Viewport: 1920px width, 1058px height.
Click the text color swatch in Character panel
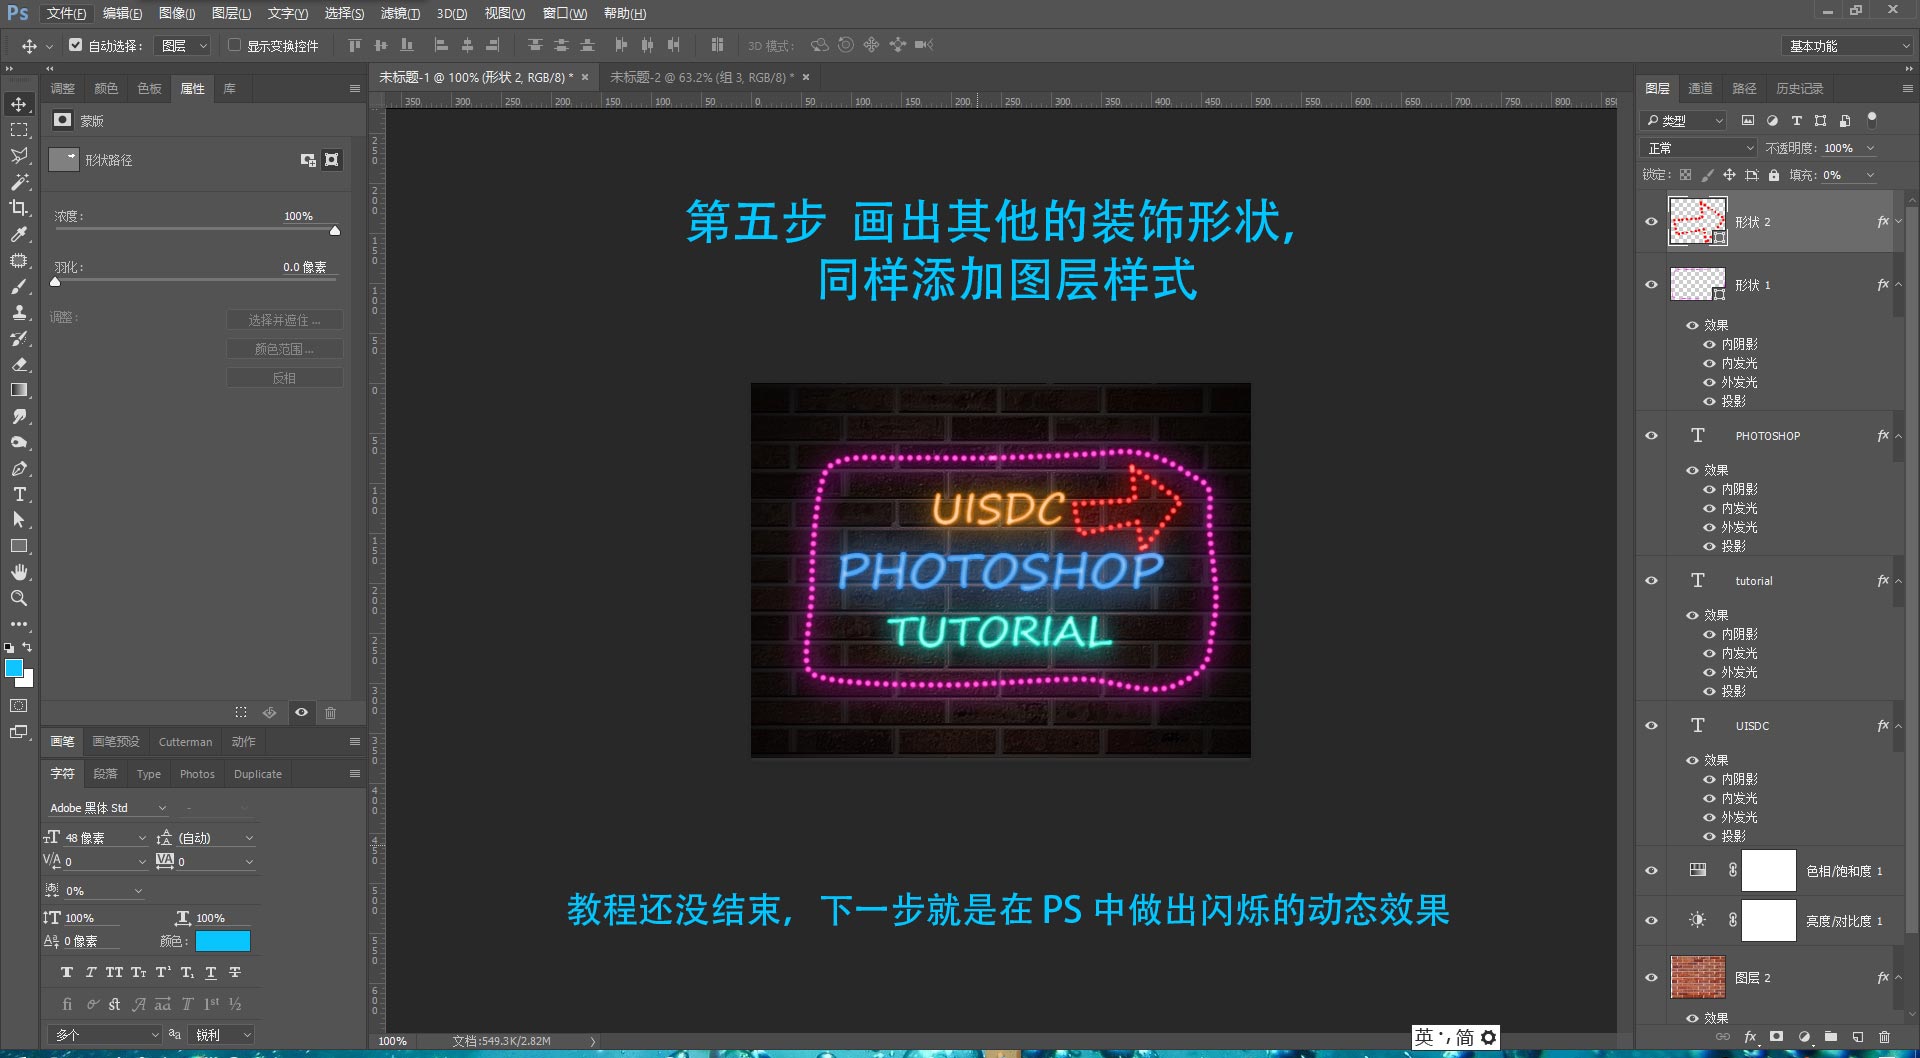pos(223,941)
